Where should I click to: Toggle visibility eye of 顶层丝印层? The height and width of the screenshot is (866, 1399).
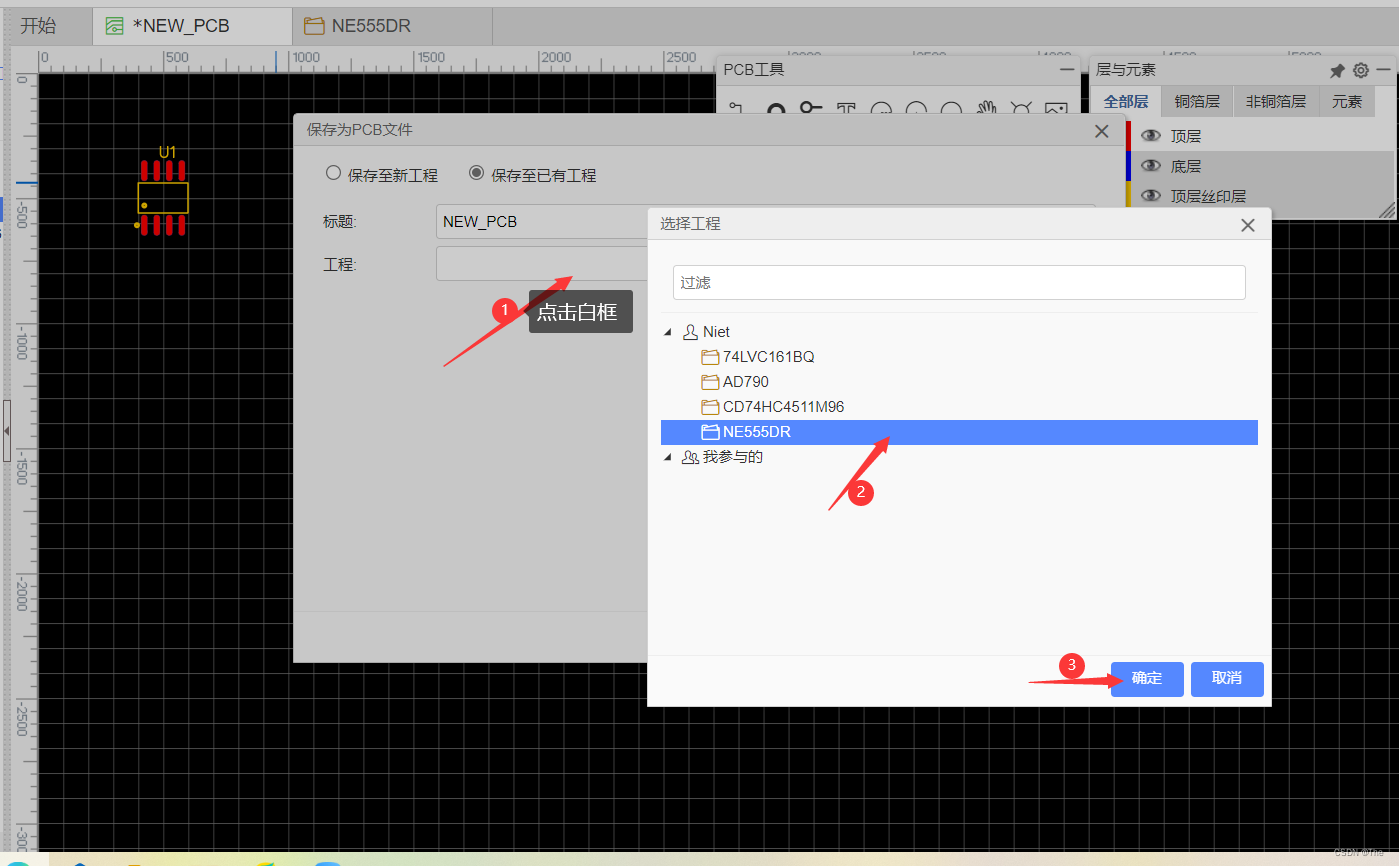click(1151, 196)
